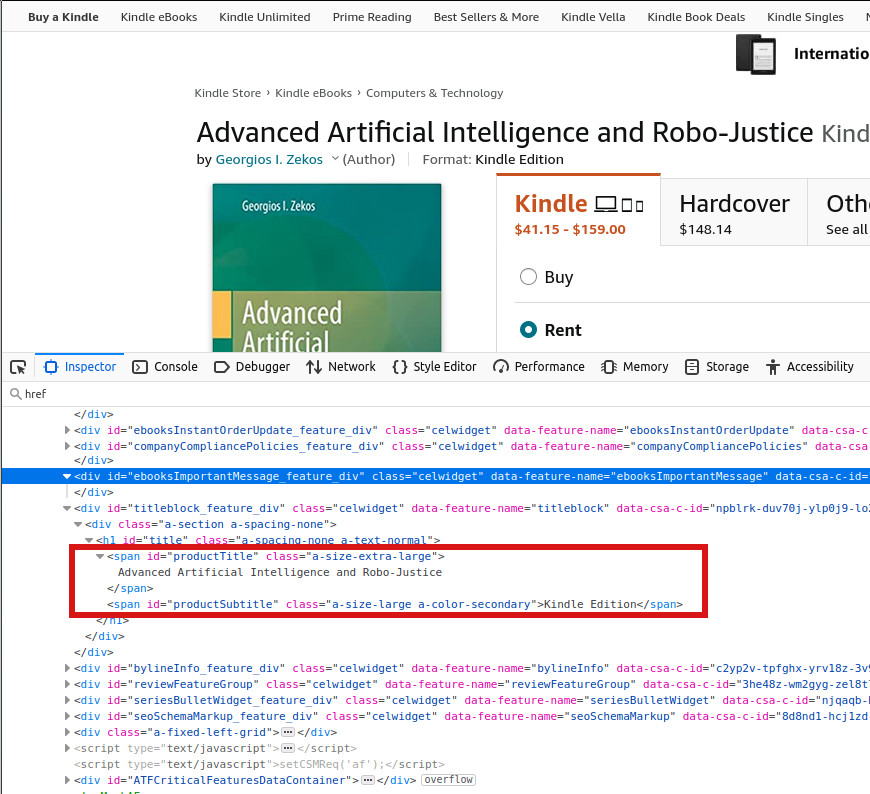
Task: Open the Memory tab
Action: coord(635,367)
